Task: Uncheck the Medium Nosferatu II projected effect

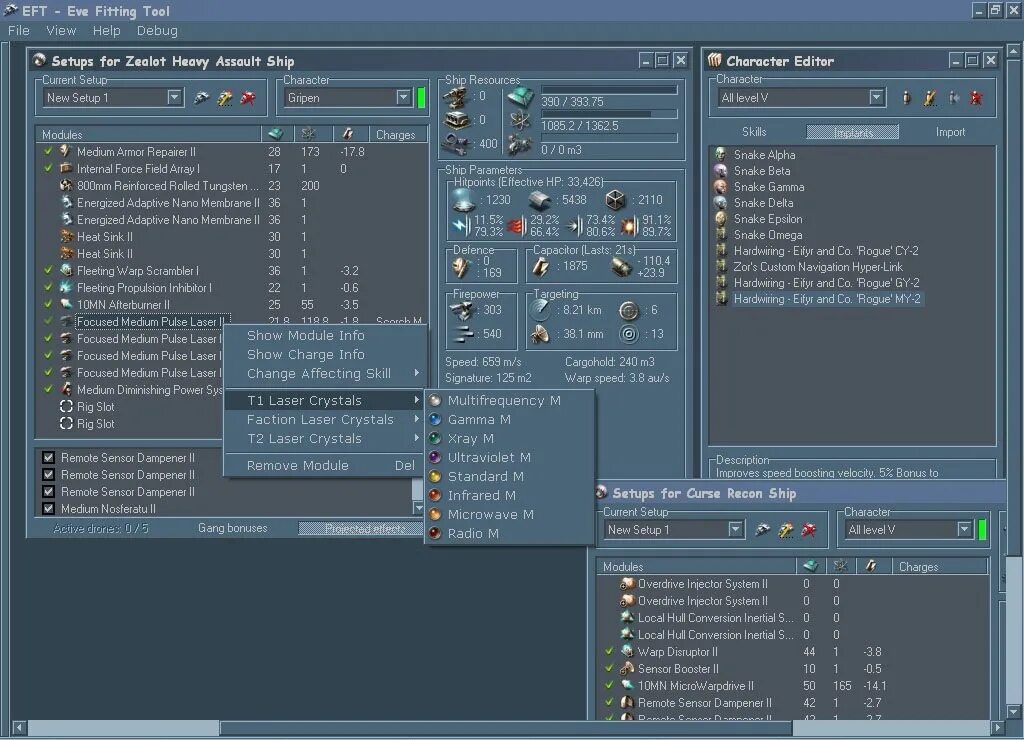Action: pyautogui.click(x=48, y=509)
